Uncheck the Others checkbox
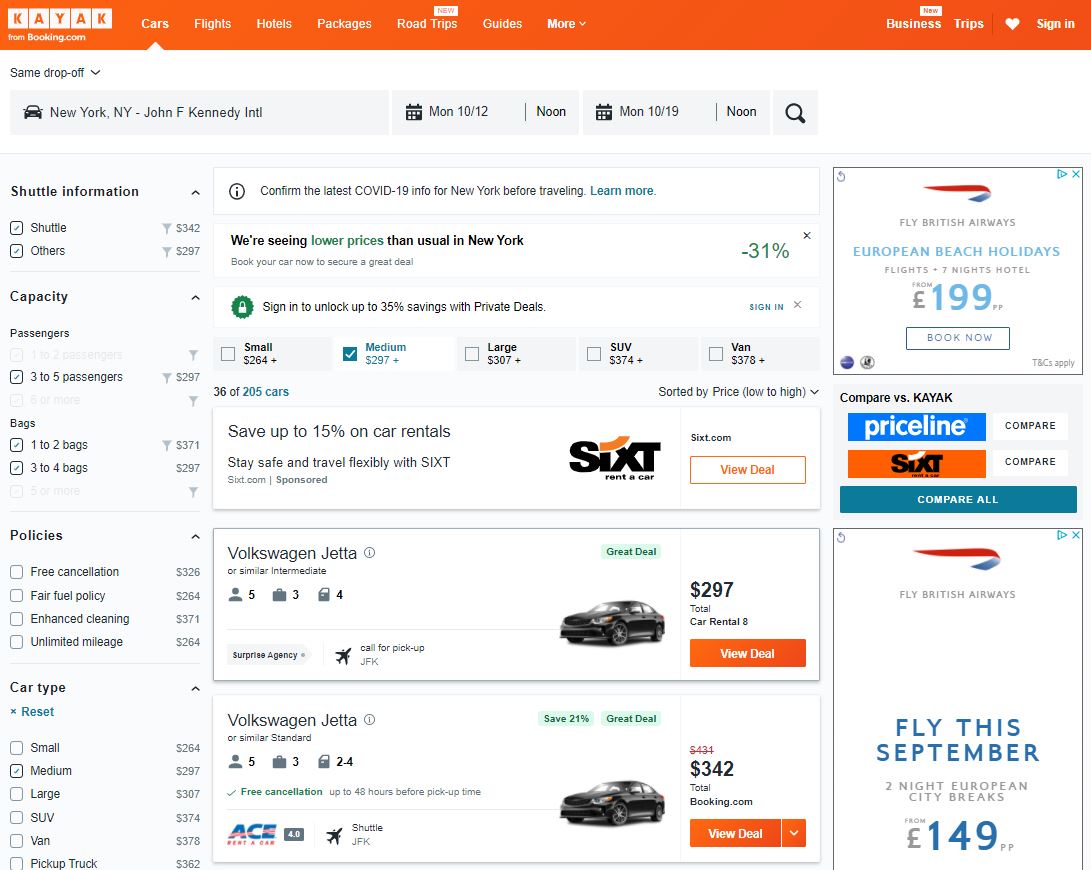 click(17, 251)
